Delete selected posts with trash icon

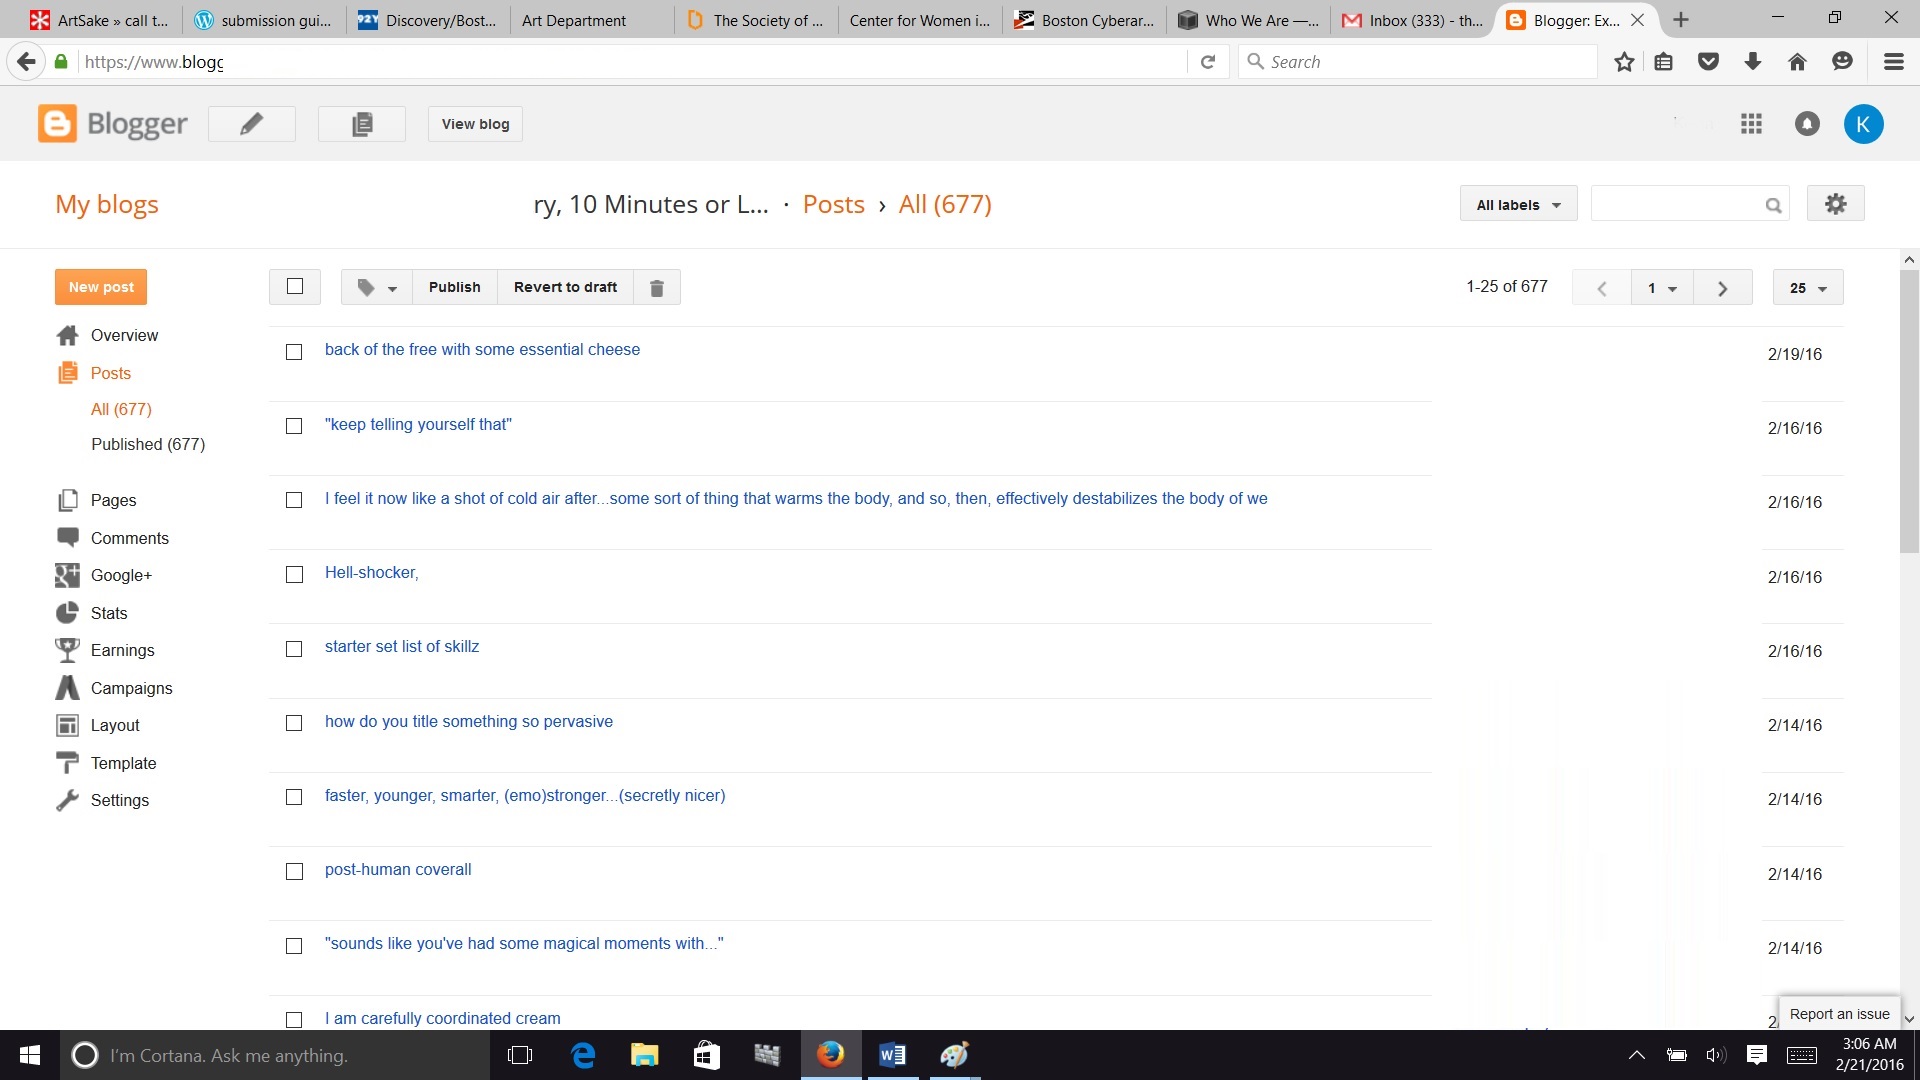(x=657, y=288)
